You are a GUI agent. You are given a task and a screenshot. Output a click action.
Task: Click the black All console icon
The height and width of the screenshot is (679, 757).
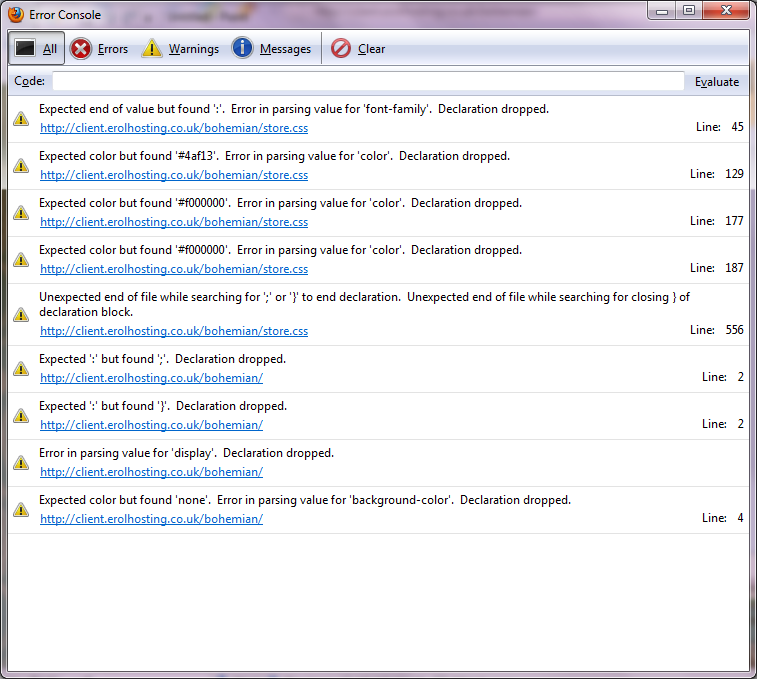coord(25,48)
